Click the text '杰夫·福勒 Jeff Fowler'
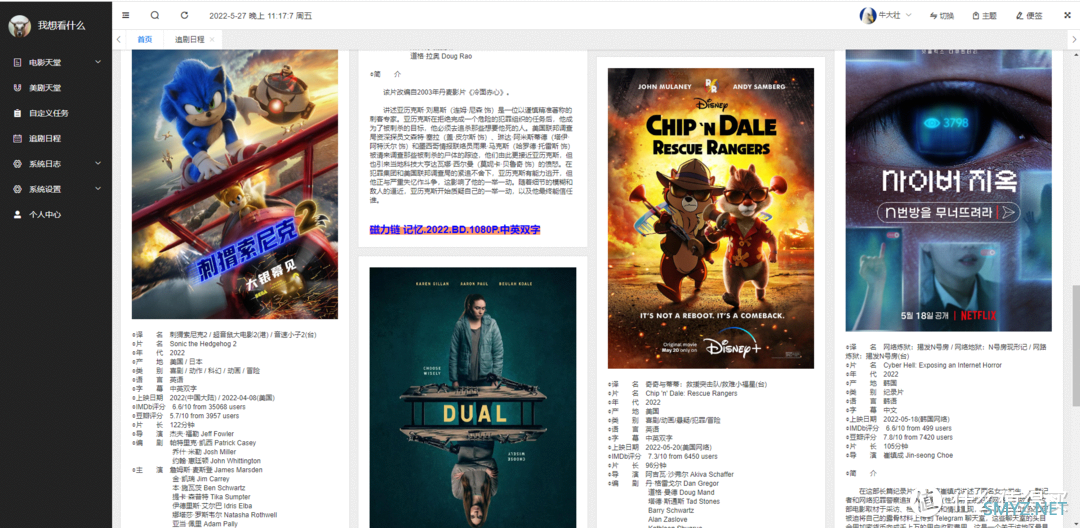 point(202,434)
